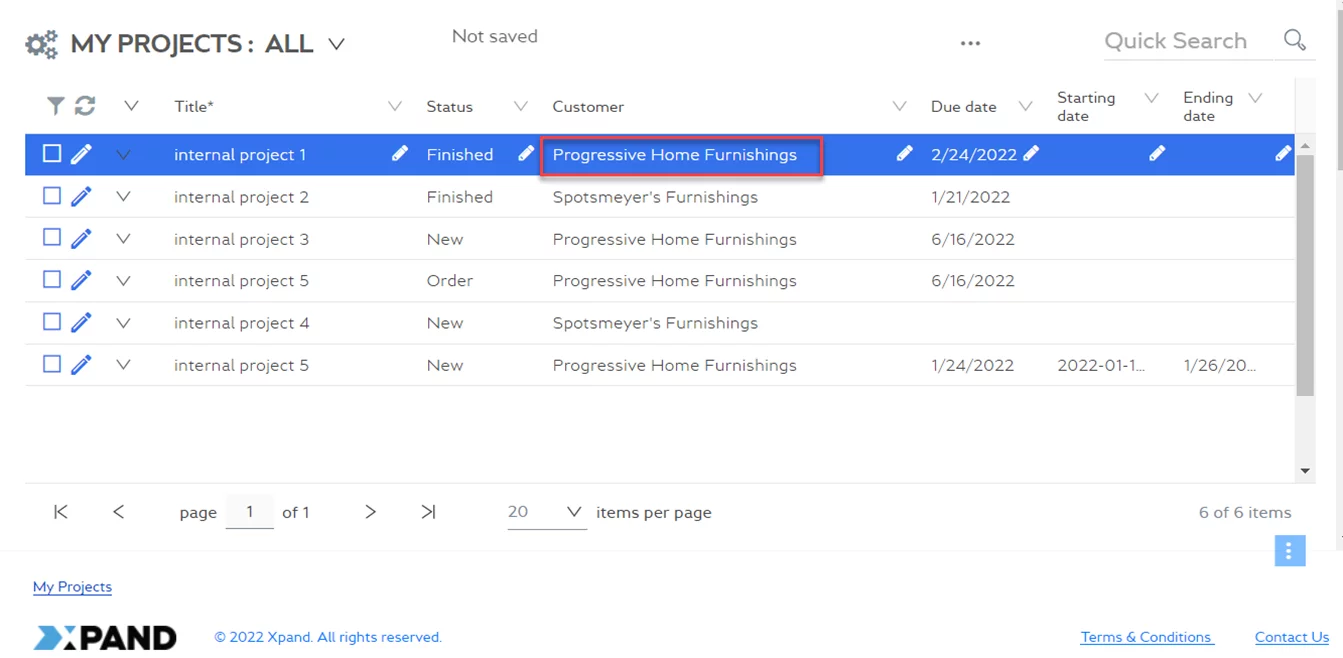Open the Terms & Conditions link
This screenshot has height=658, width=1343.
[x=1146, y=637]
